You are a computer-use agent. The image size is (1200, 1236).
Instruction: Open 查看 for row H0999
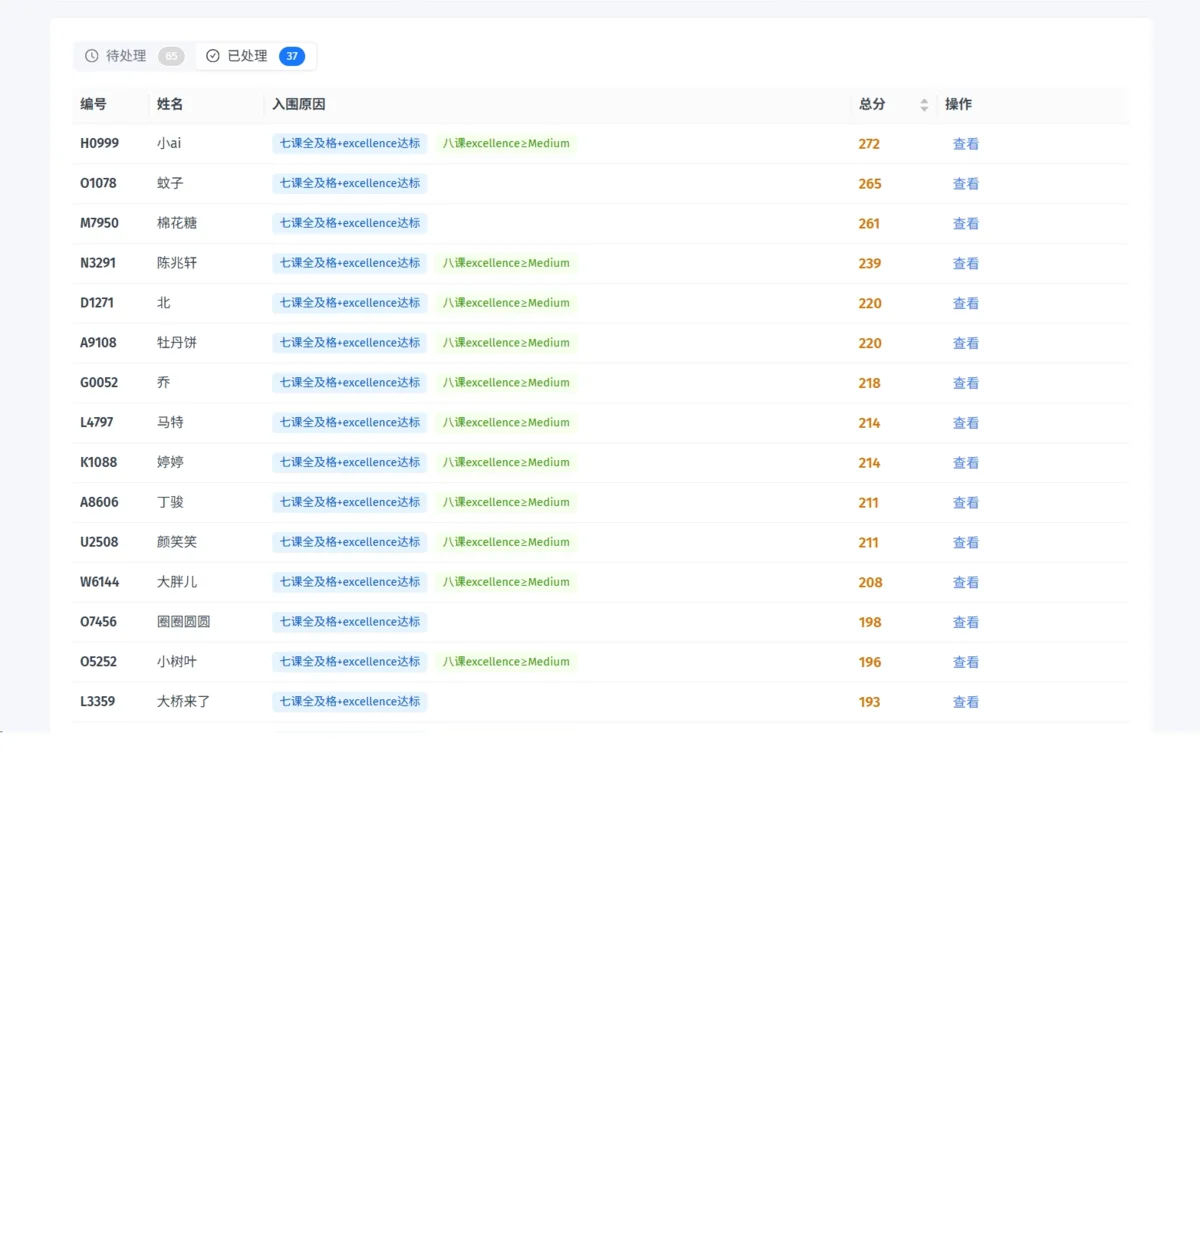[x=965, y=144]
